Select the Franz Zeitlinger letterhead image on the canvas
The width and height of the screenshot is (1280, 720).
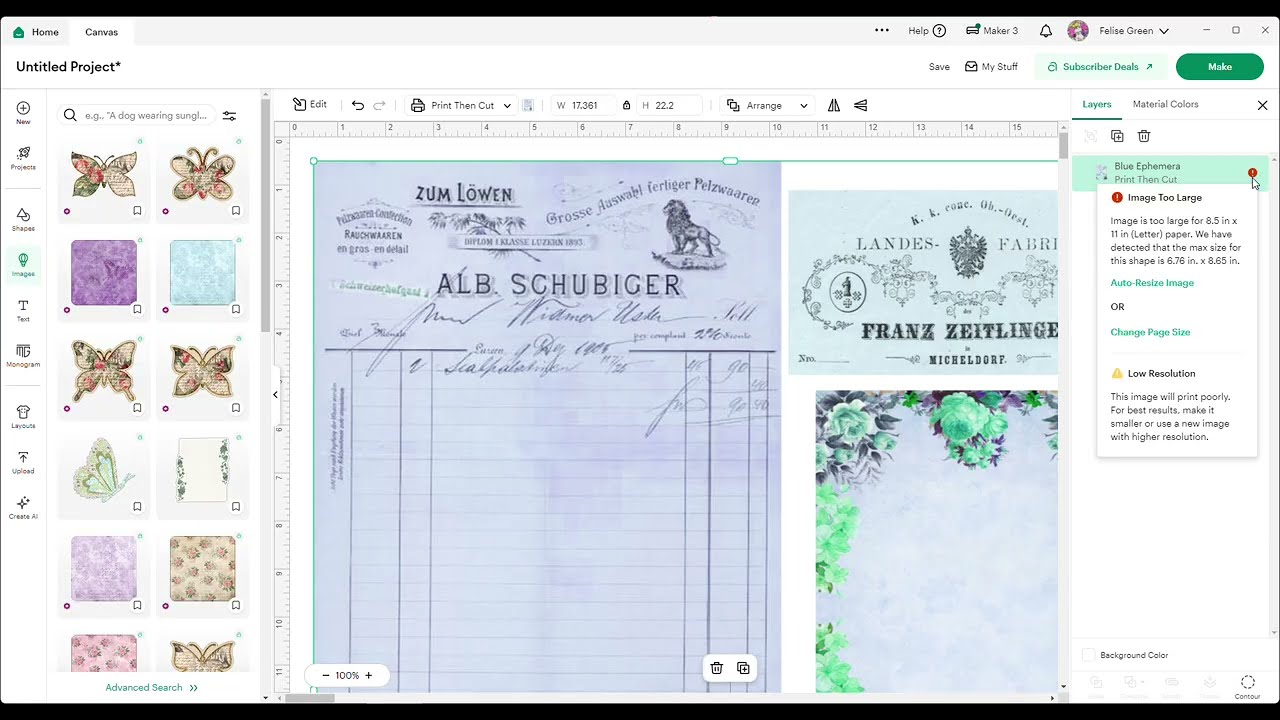tap(922, 282)
